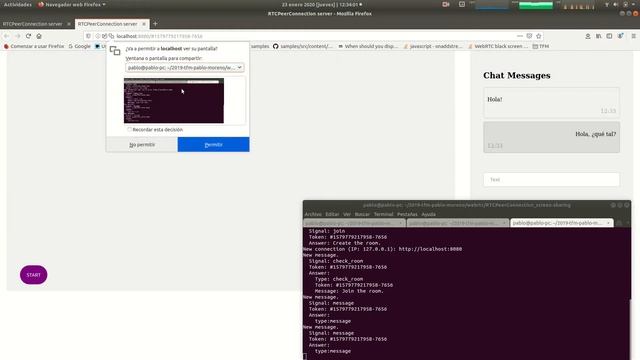Screen dimensions: 640x360
Task: Click the No permitir button
Action: click(x=142, y=144)
